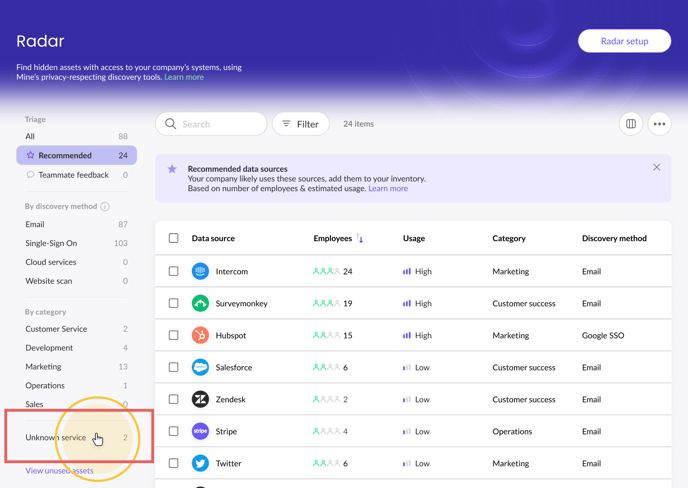Click the Intercom logo icon

click(200, 271)
